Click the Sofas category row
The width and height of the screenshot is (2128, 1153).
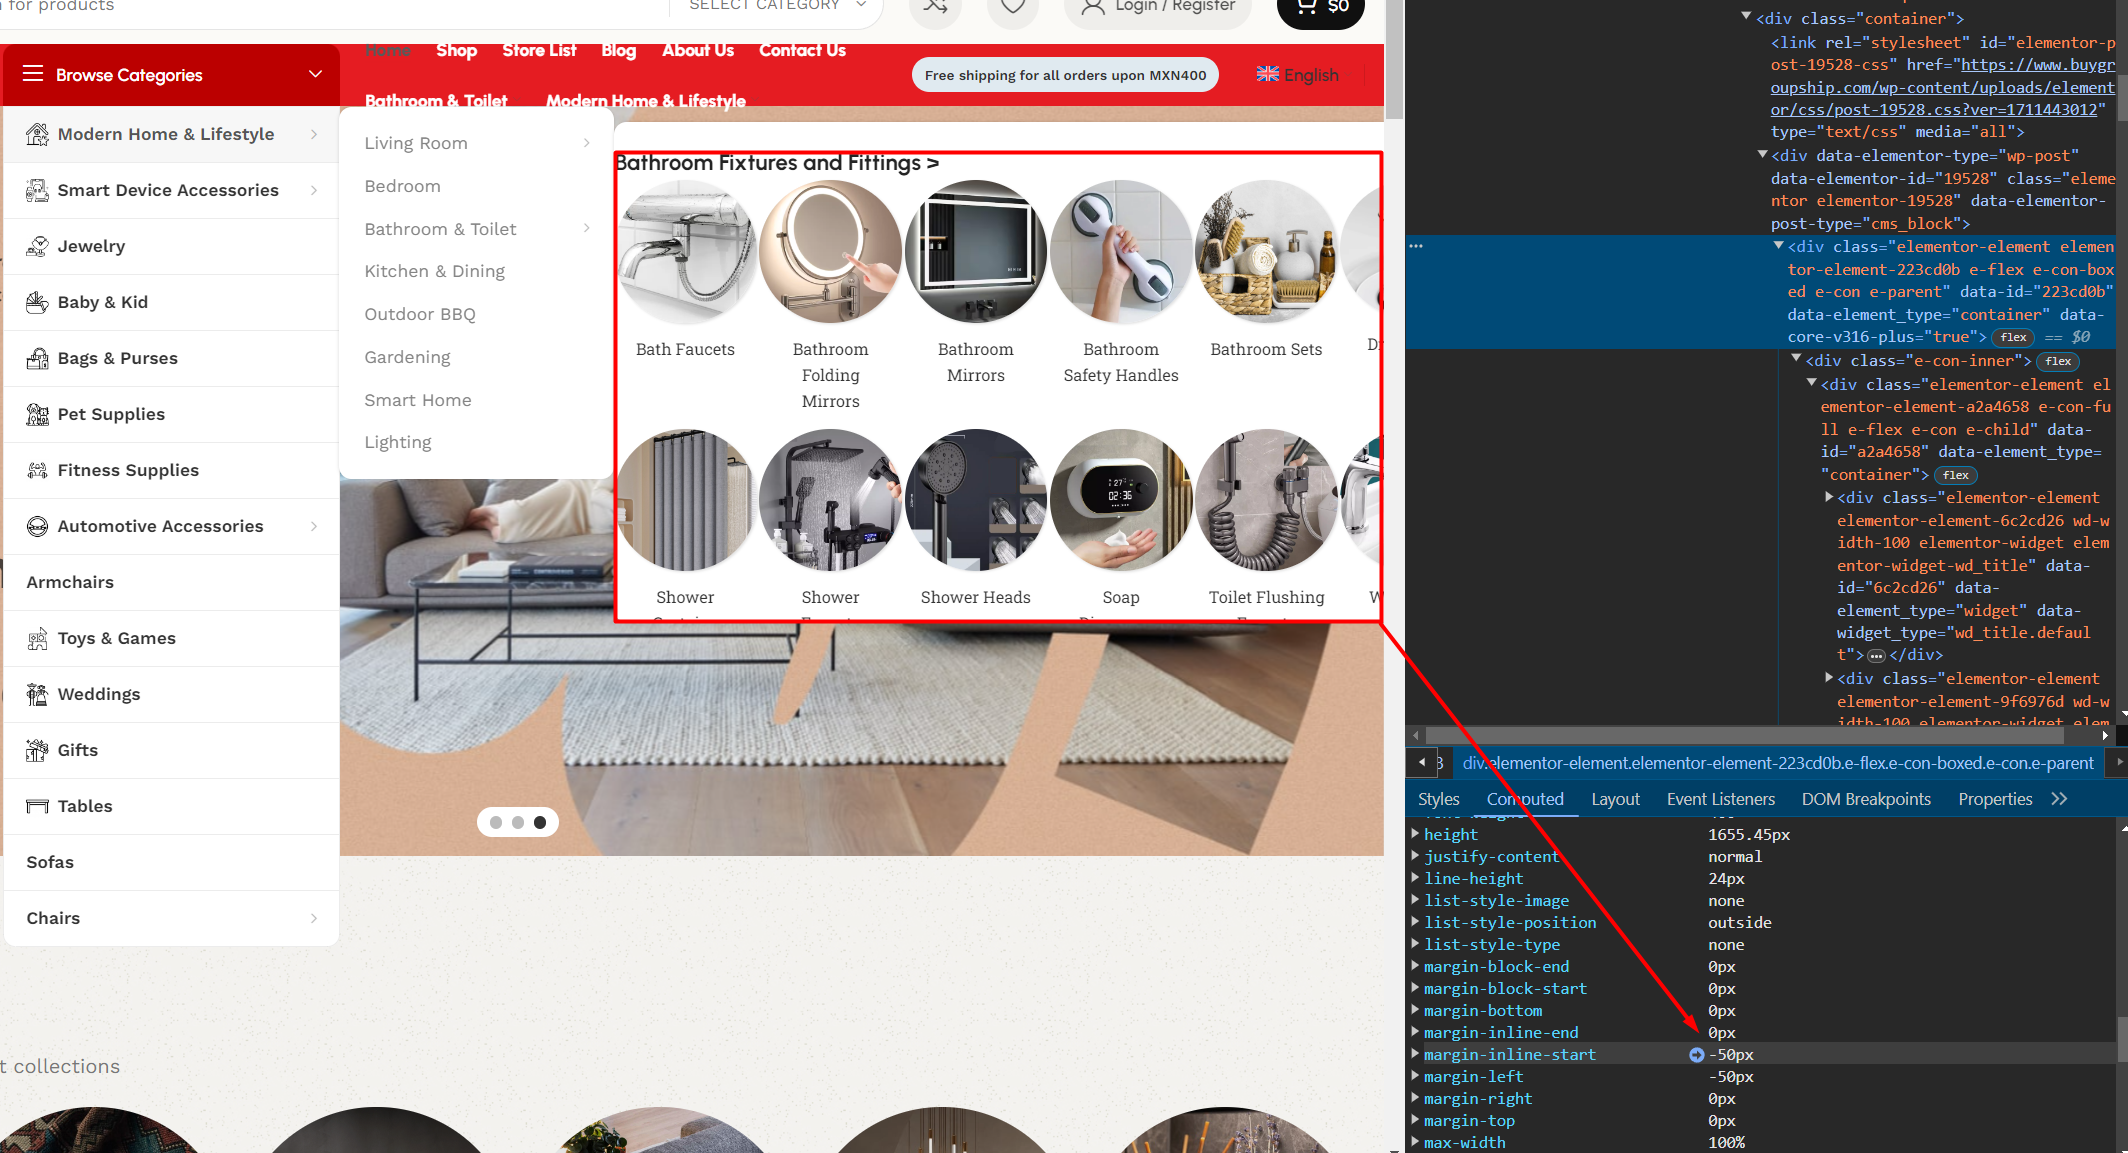coord(172,862)
